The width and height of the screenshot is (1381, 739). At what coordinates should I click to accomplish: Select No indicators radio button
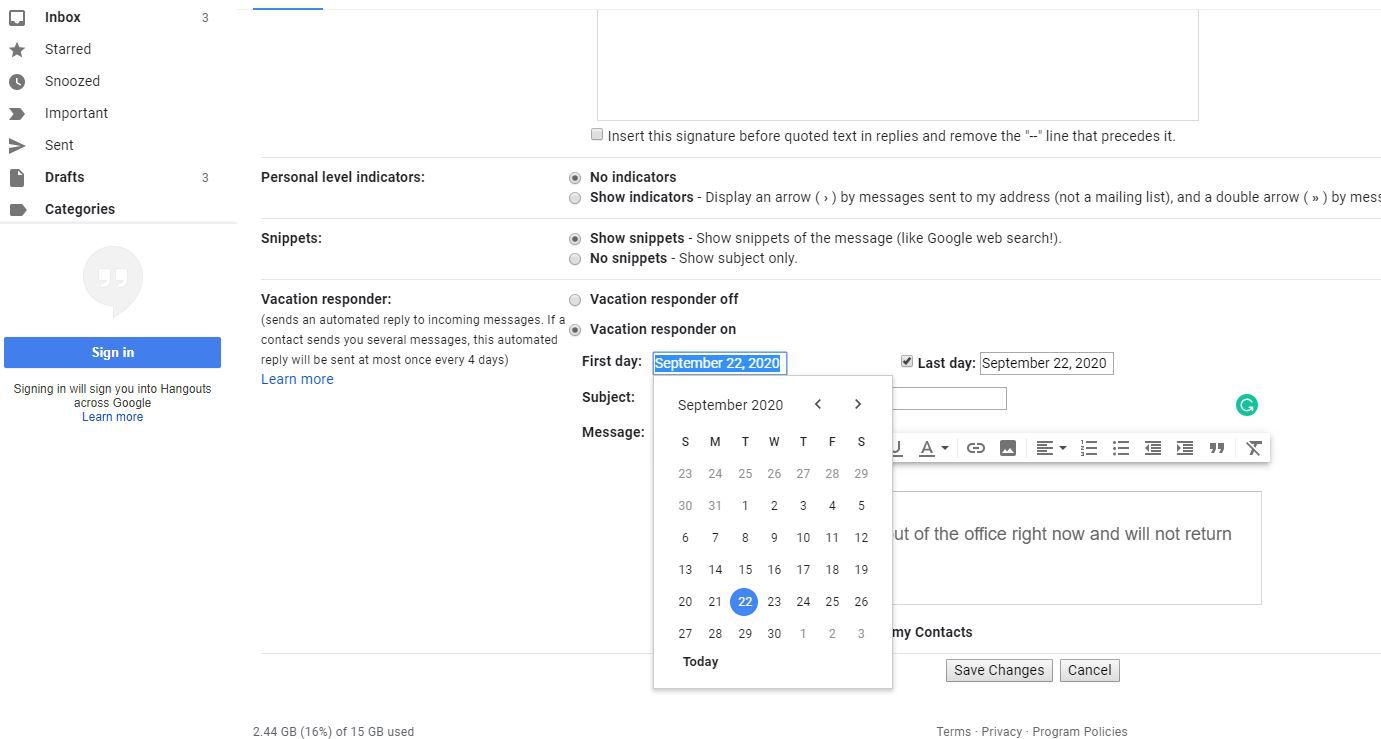pos(575,178)
